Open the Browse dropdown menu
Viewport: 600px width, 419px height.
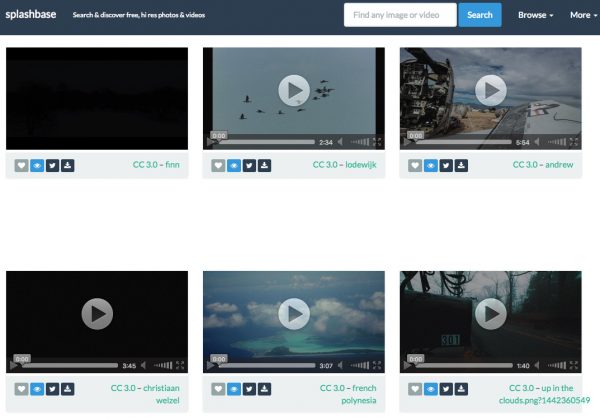tap(536, 15)
